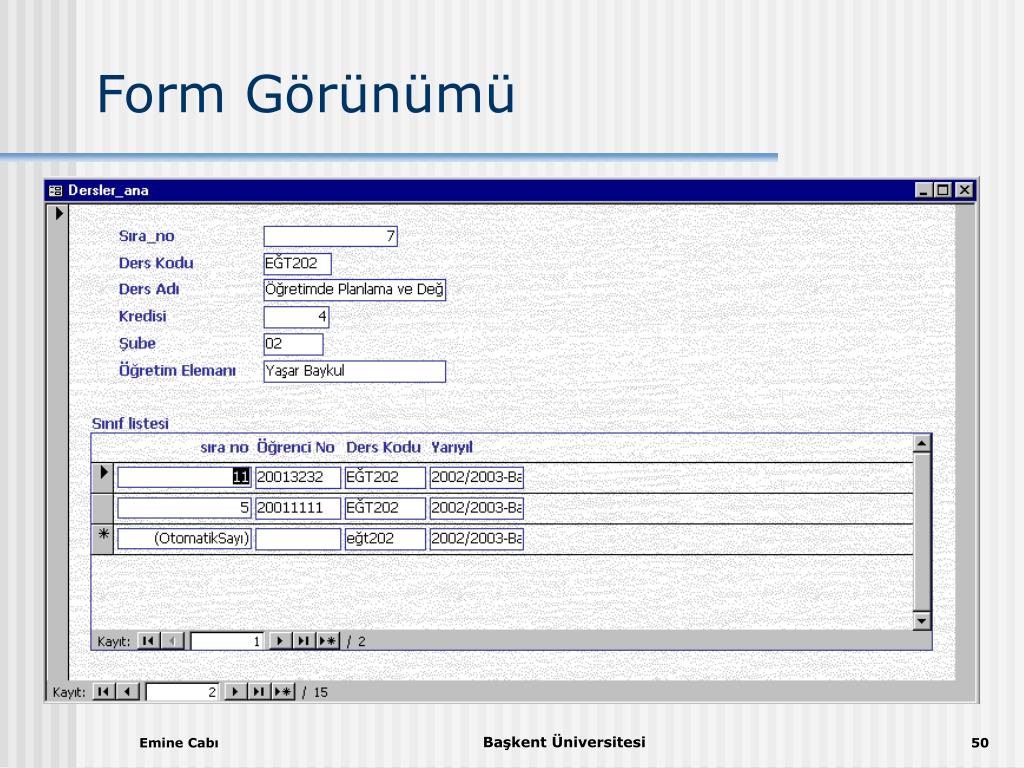
Task: Click Ders Kodu cell in the row numbered 5
Action: pyautogui.click(x=385, y=507)
